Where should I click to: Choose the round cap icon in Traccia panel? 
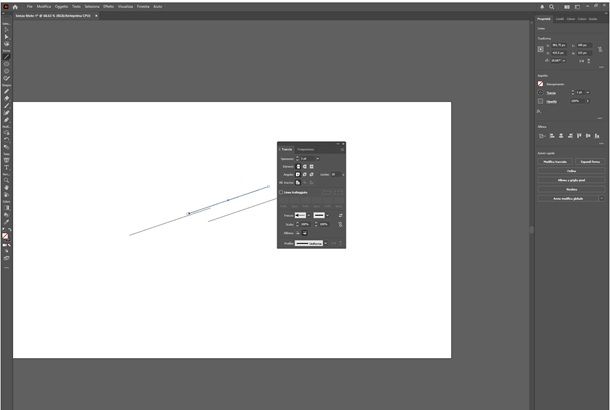tap(303, 167)
